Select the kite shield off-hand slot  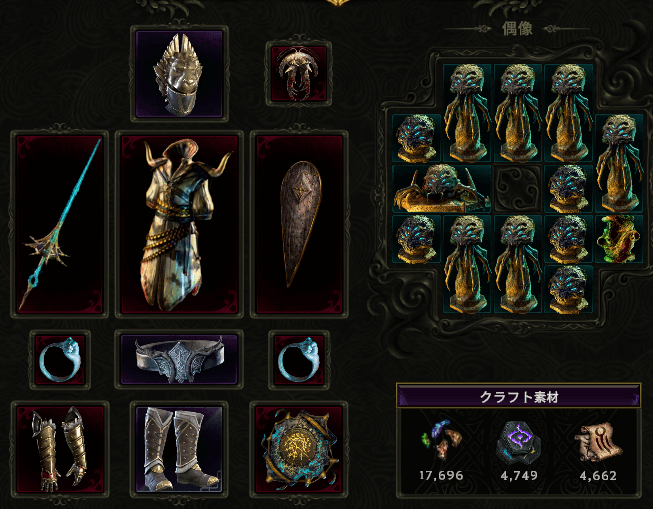(x=299, y=224)
